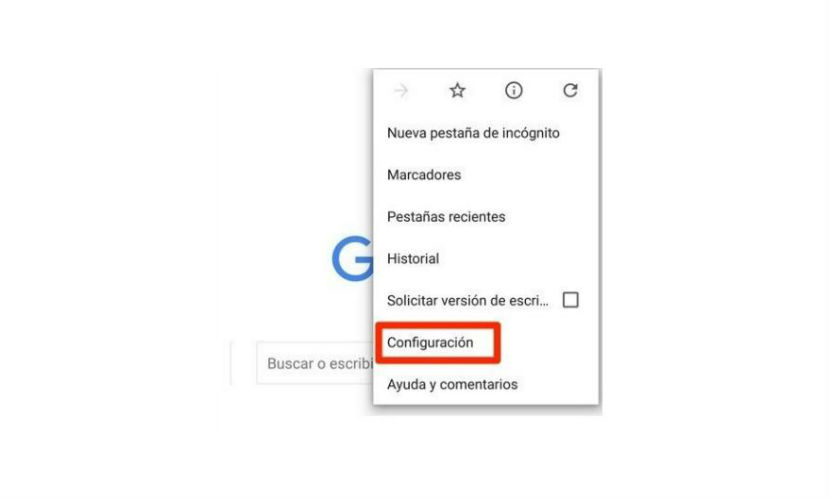Go forward using the greyed arrow
The width and height of the screenshot is (830, 500).
[x=401, y=91]
